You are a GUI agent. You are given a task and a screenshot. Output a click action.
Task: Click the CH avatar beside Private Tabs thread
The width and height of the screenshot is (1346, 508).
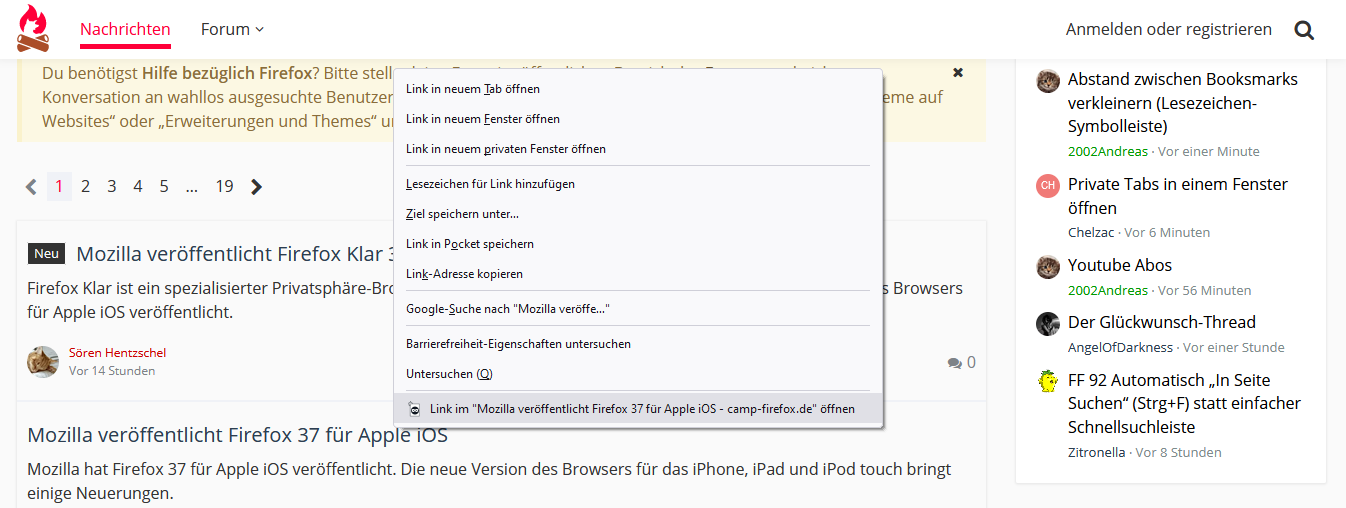point(1048,186)
